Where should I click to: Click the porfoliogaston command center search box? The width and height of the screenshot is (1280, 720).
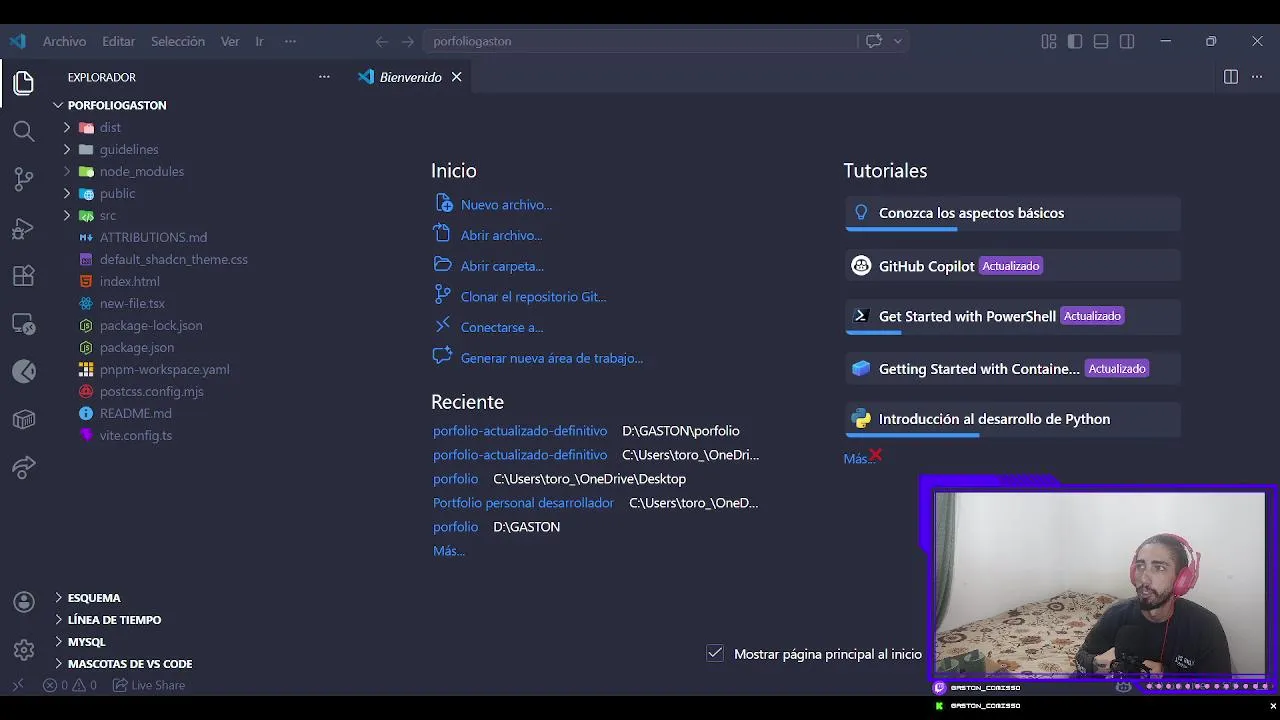click(x=640, y=41)
